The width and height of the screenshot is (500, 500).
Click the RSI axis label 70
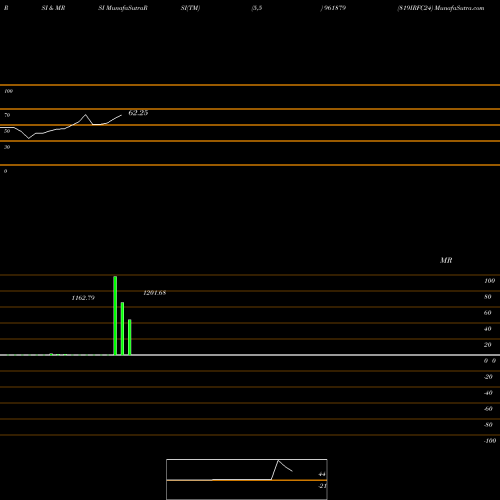click(x=7, y=115)
